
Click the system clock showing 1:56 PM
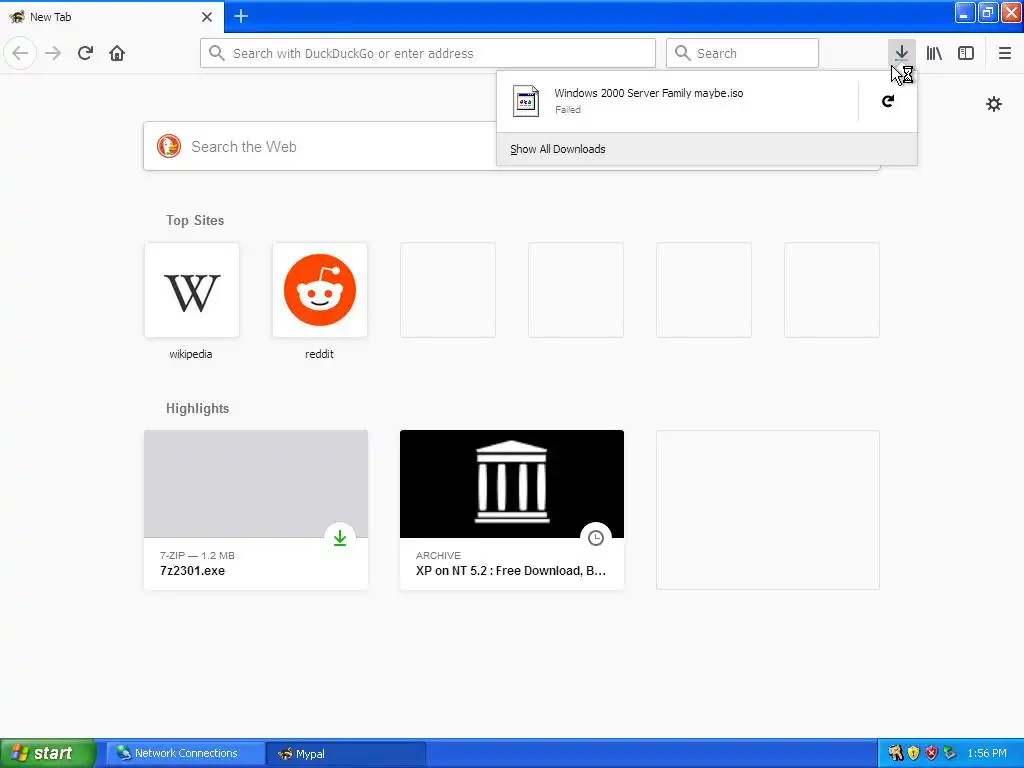[987, 754]
